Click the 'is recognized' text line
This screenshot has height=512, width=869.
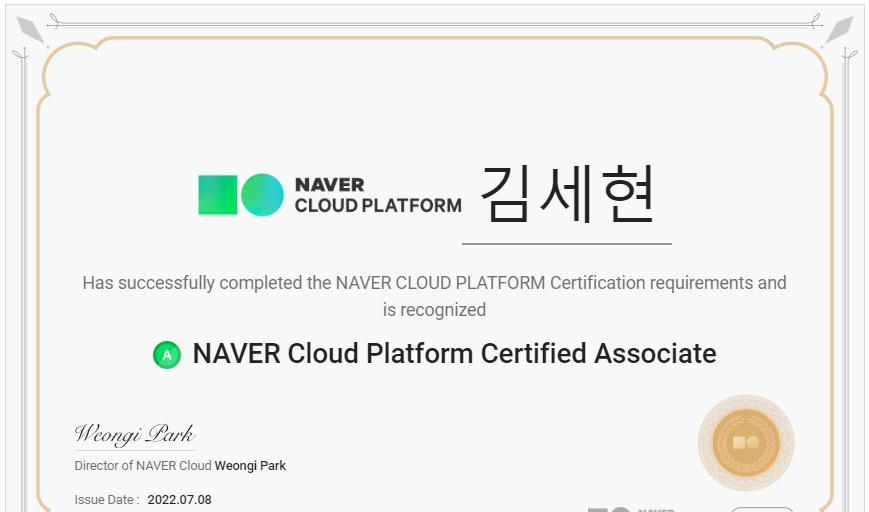(434, 310)
